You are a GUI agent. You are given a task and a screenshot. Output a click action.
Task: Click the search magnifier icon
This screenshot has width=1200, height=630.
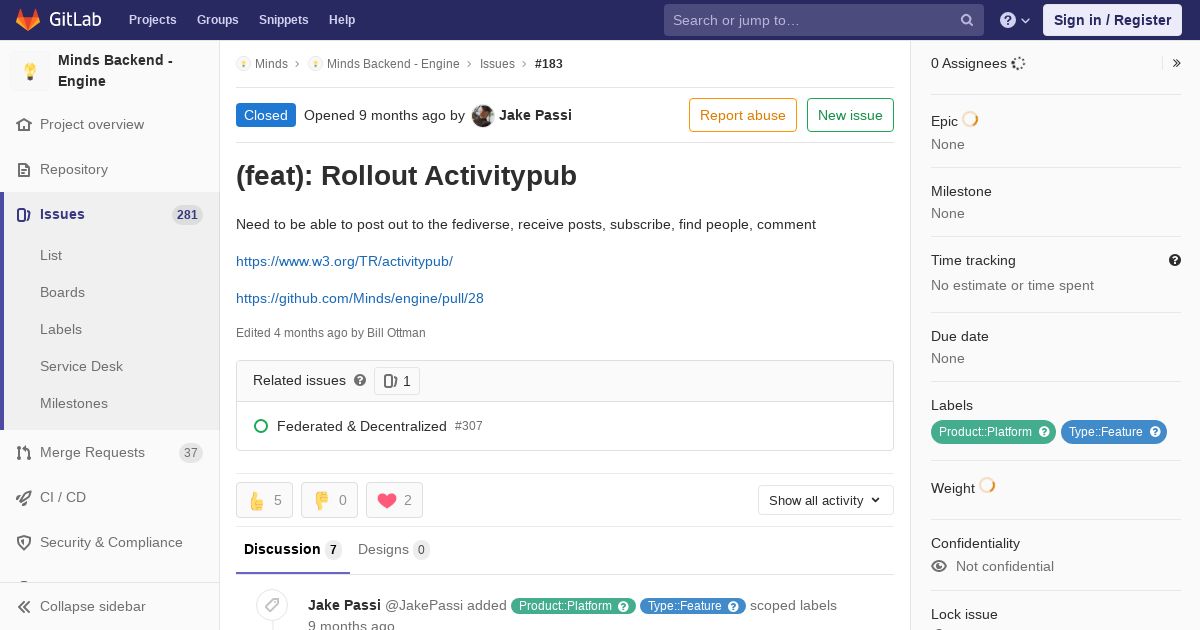[967, 20]
